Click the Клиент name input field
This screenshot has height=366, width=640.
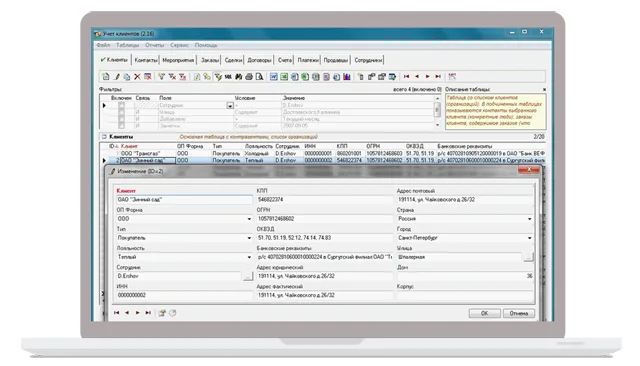pos(184,200)
